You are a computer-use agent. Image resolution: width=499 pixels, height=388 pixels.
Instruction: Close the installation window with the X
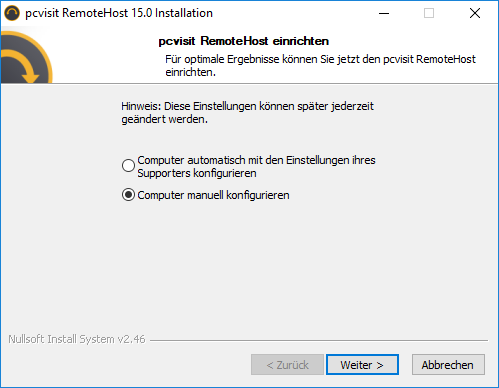(x=475, y=13)
